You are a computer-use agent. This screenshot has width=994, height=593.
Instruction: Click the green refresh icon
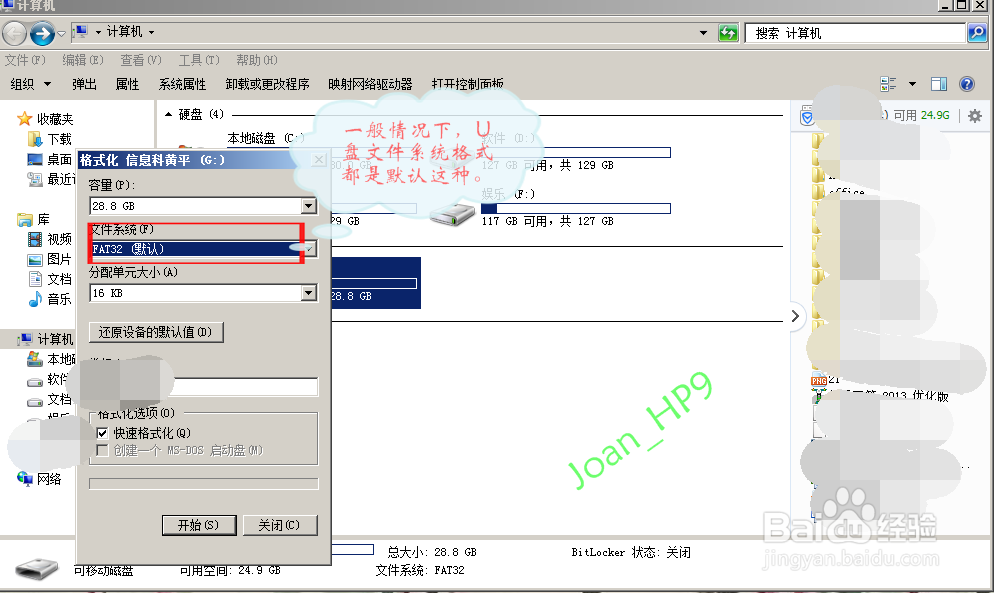click(x=728, y=32)
